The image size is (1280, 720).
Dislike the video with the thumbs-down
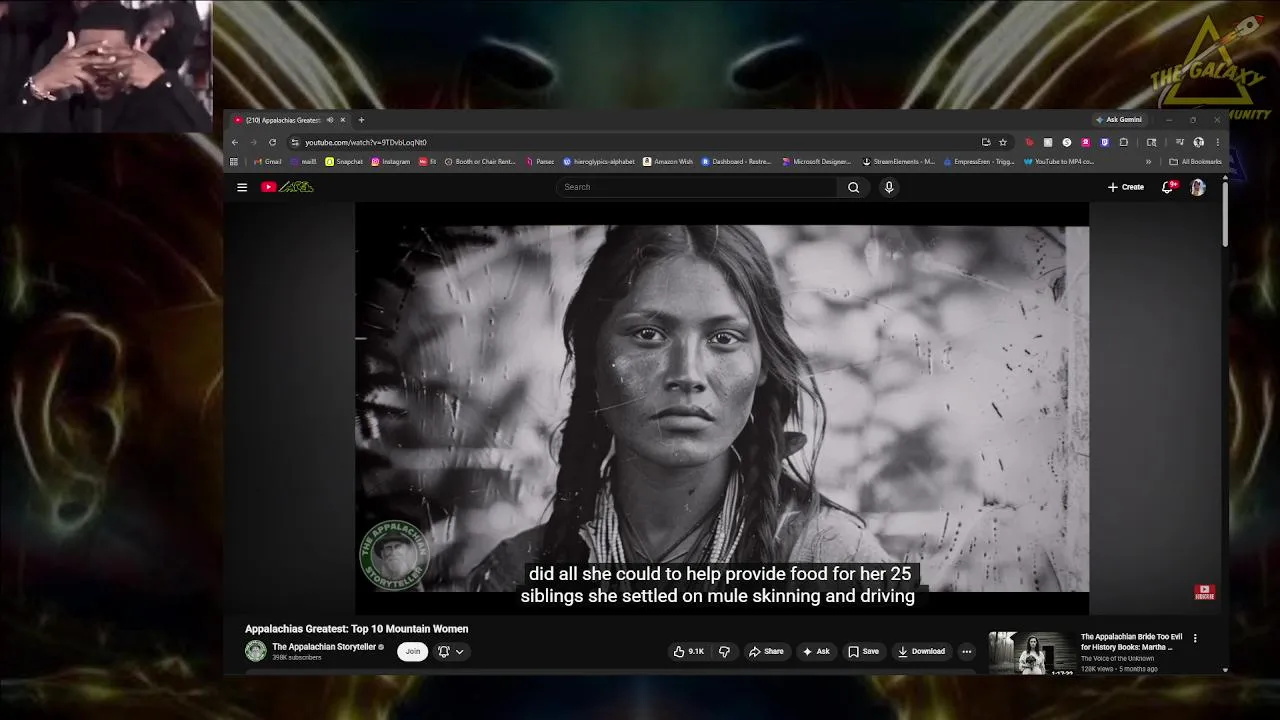click(724, 651)
